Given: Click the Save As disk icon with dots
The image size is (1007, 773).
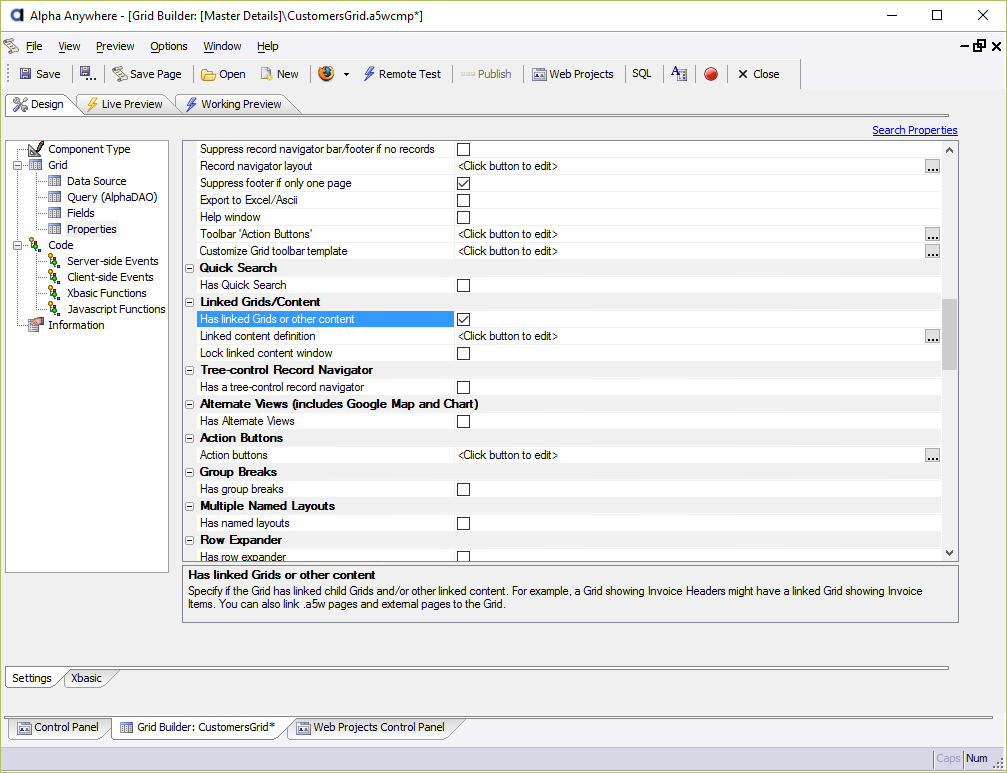Looking at the screenshot, I should (87, 74).
